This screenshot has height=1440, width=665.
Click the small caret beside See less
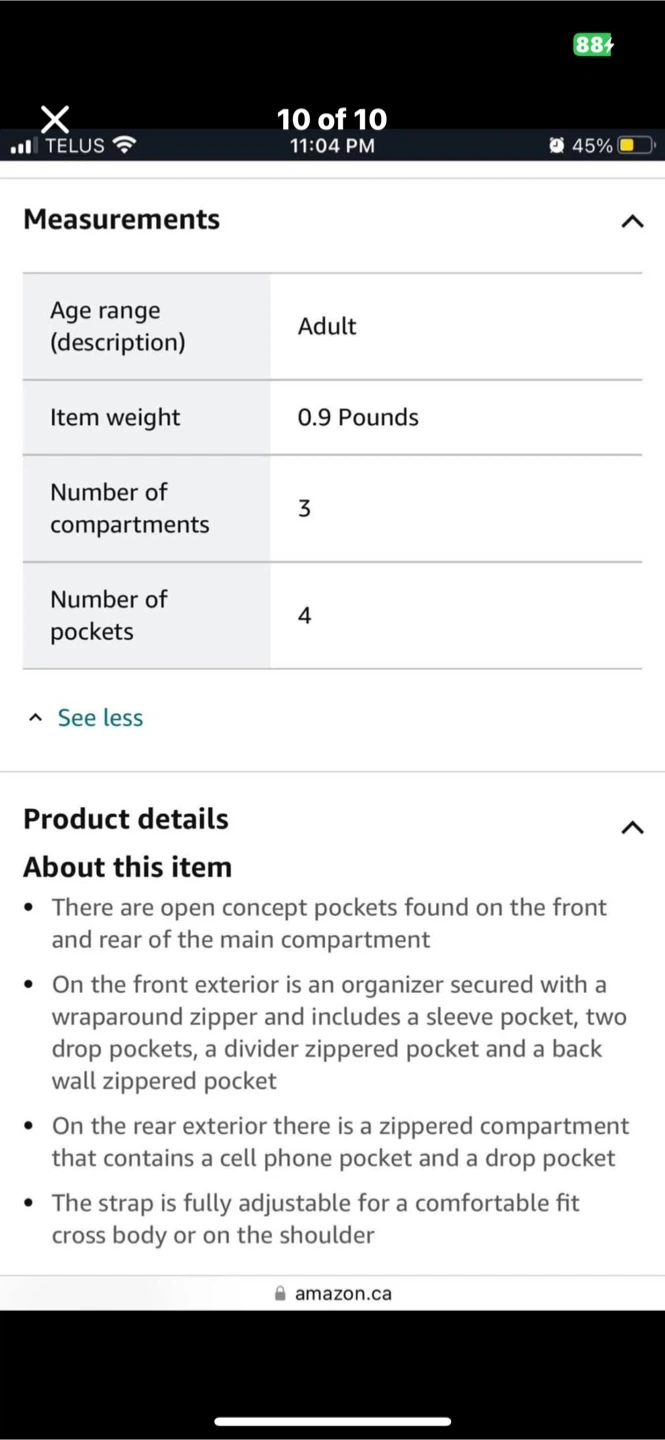(x=36, y=718)
